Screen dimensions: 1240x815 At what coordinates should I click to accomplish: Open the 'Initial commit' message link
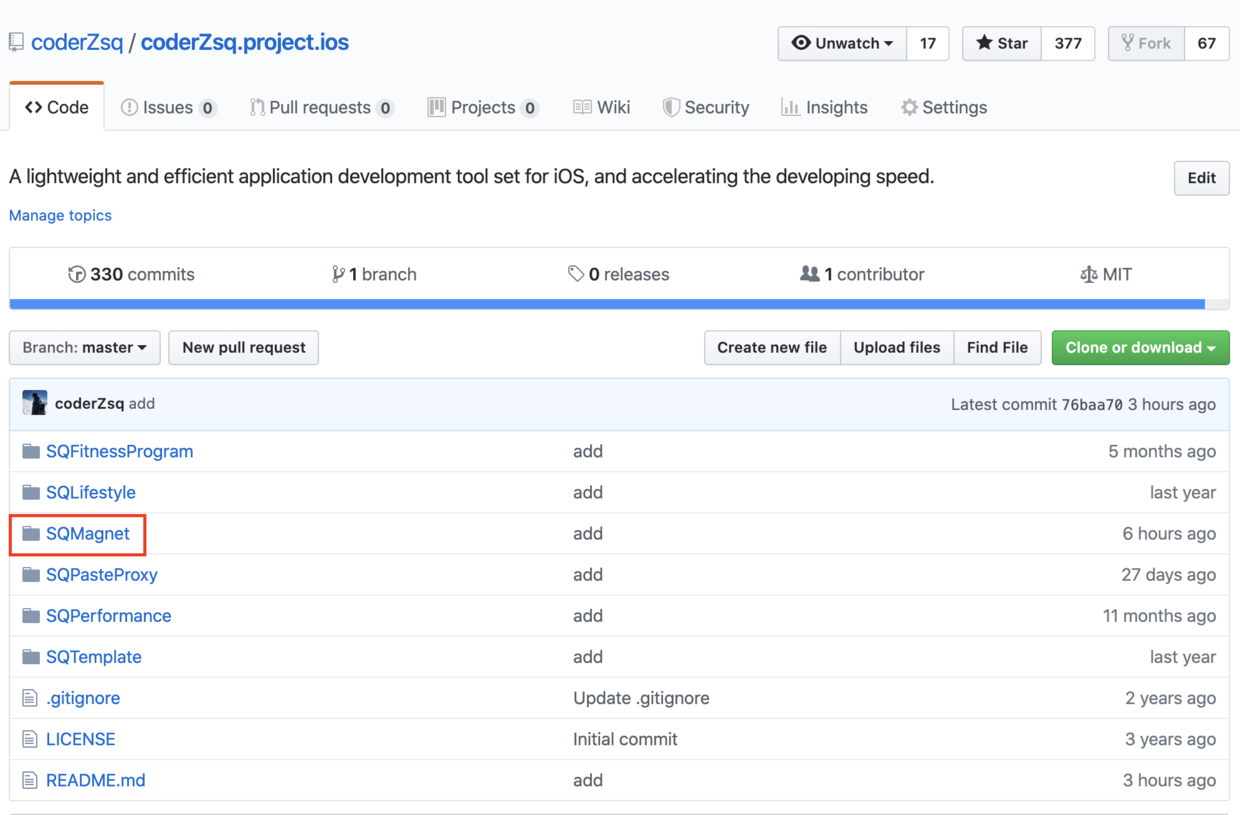(625, 739)
